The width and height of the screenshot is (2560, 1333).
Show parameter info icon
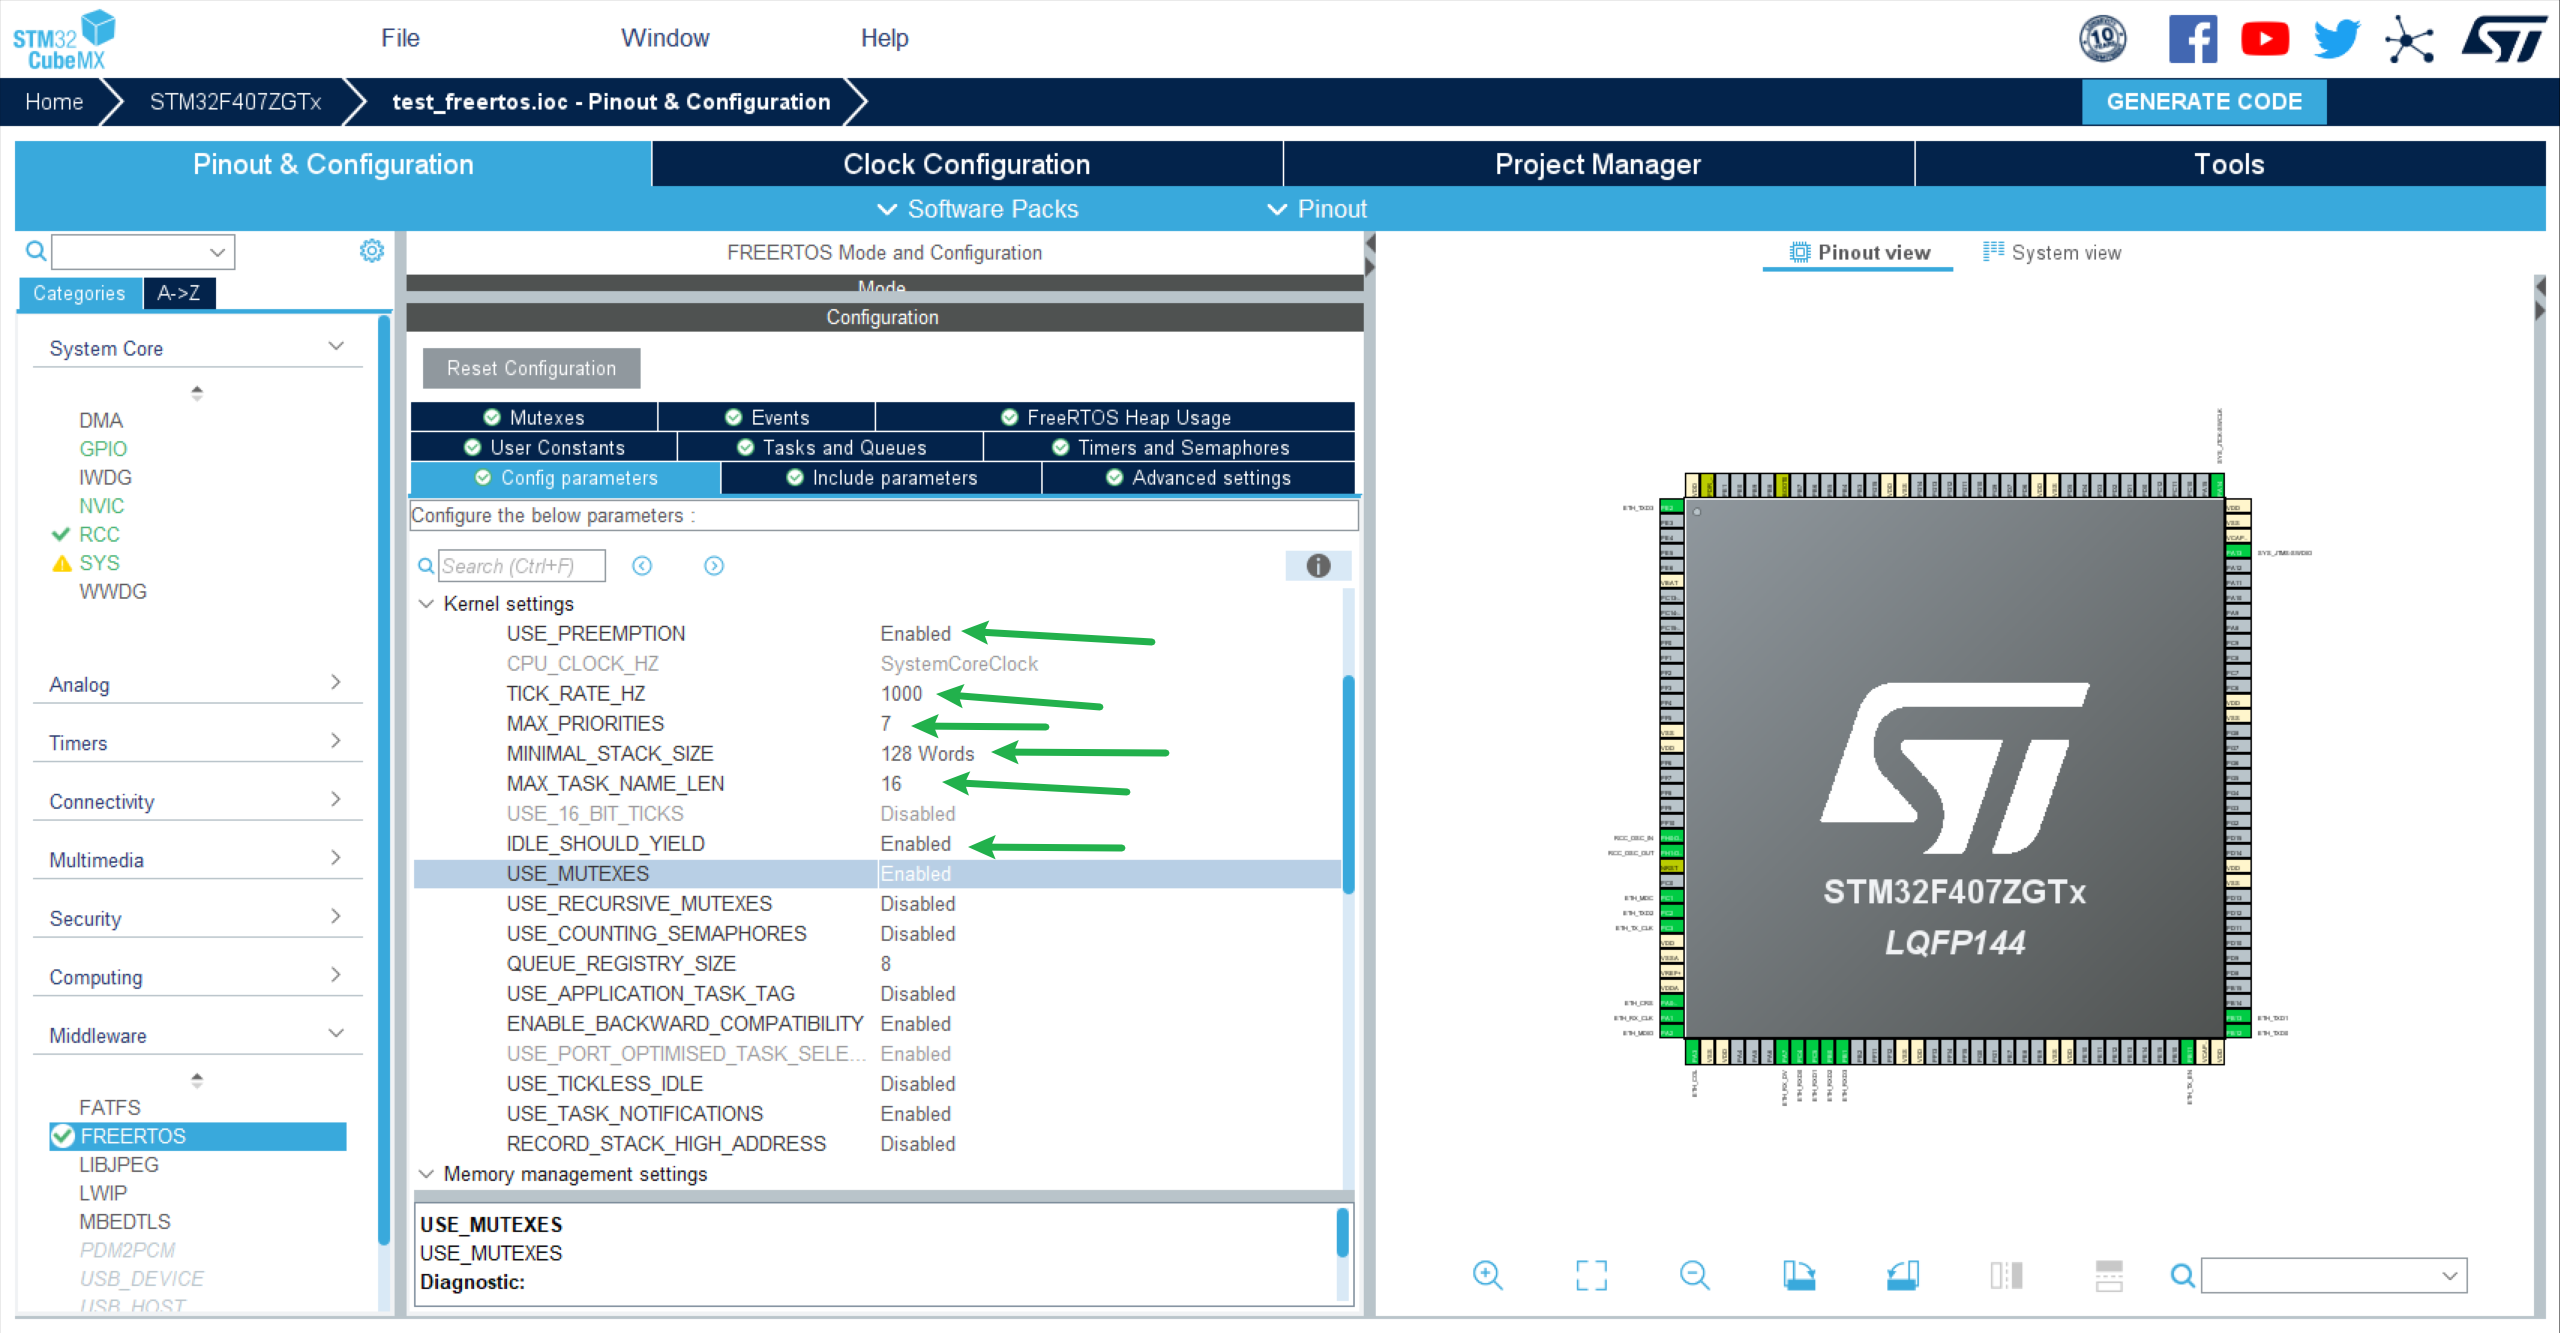pyautogui.click(x=1318, y=566)
